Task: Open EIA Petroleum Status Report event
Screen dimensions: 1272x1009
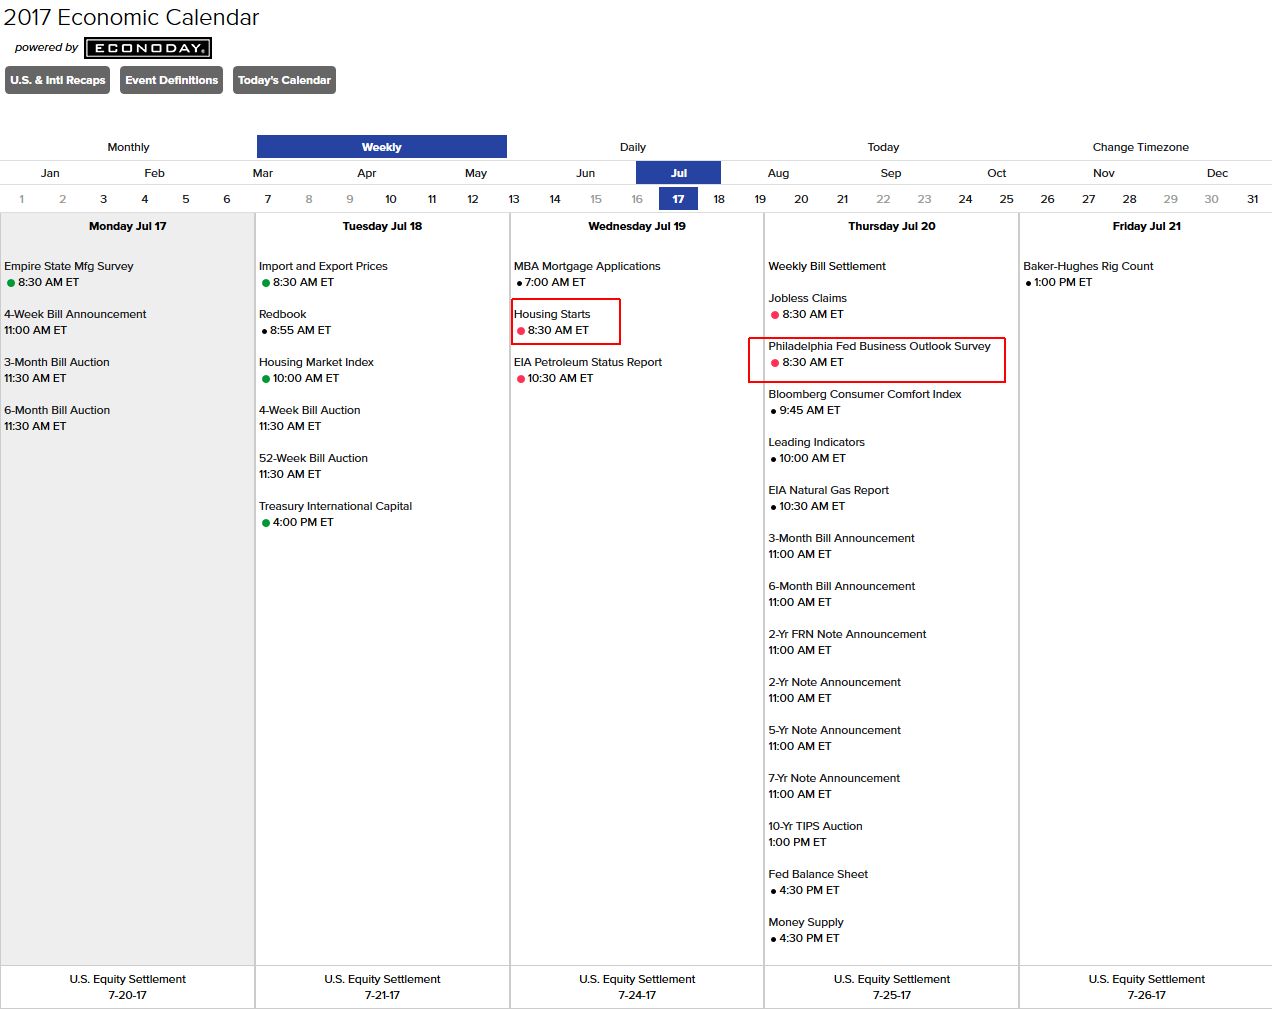Action: (x=588, y=362)
